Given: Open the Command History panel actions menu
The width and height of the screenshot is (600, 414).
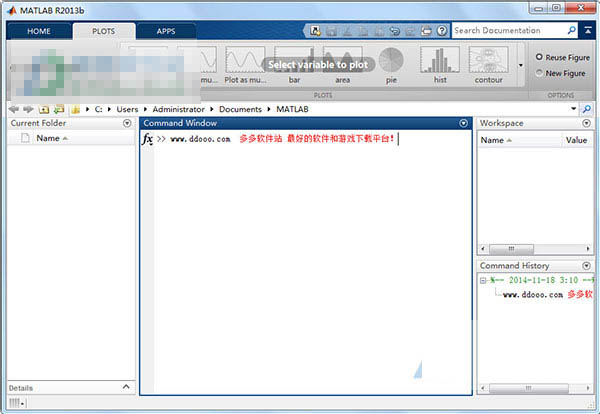Looking at the screenshot, I should click(586, 266).
